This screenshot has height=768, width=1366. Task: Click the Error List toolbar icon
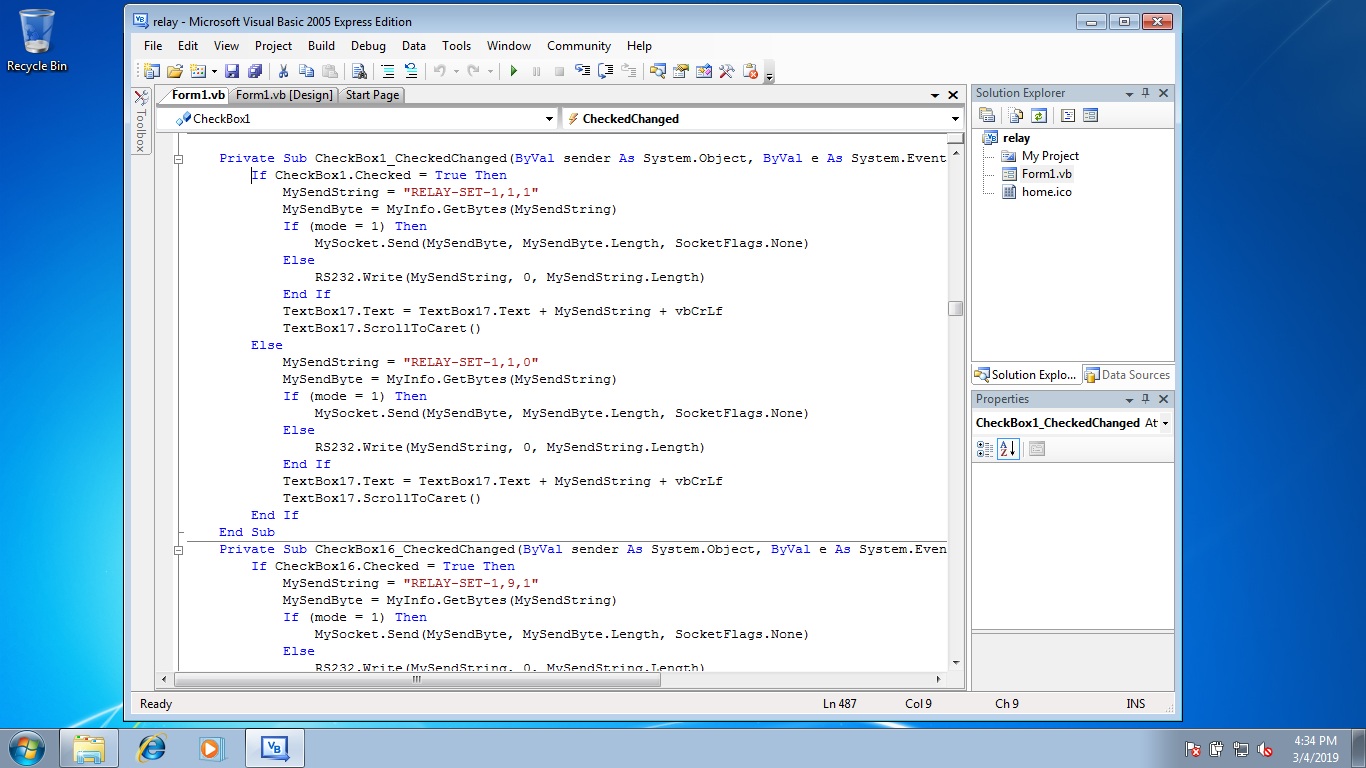point(750,71)
